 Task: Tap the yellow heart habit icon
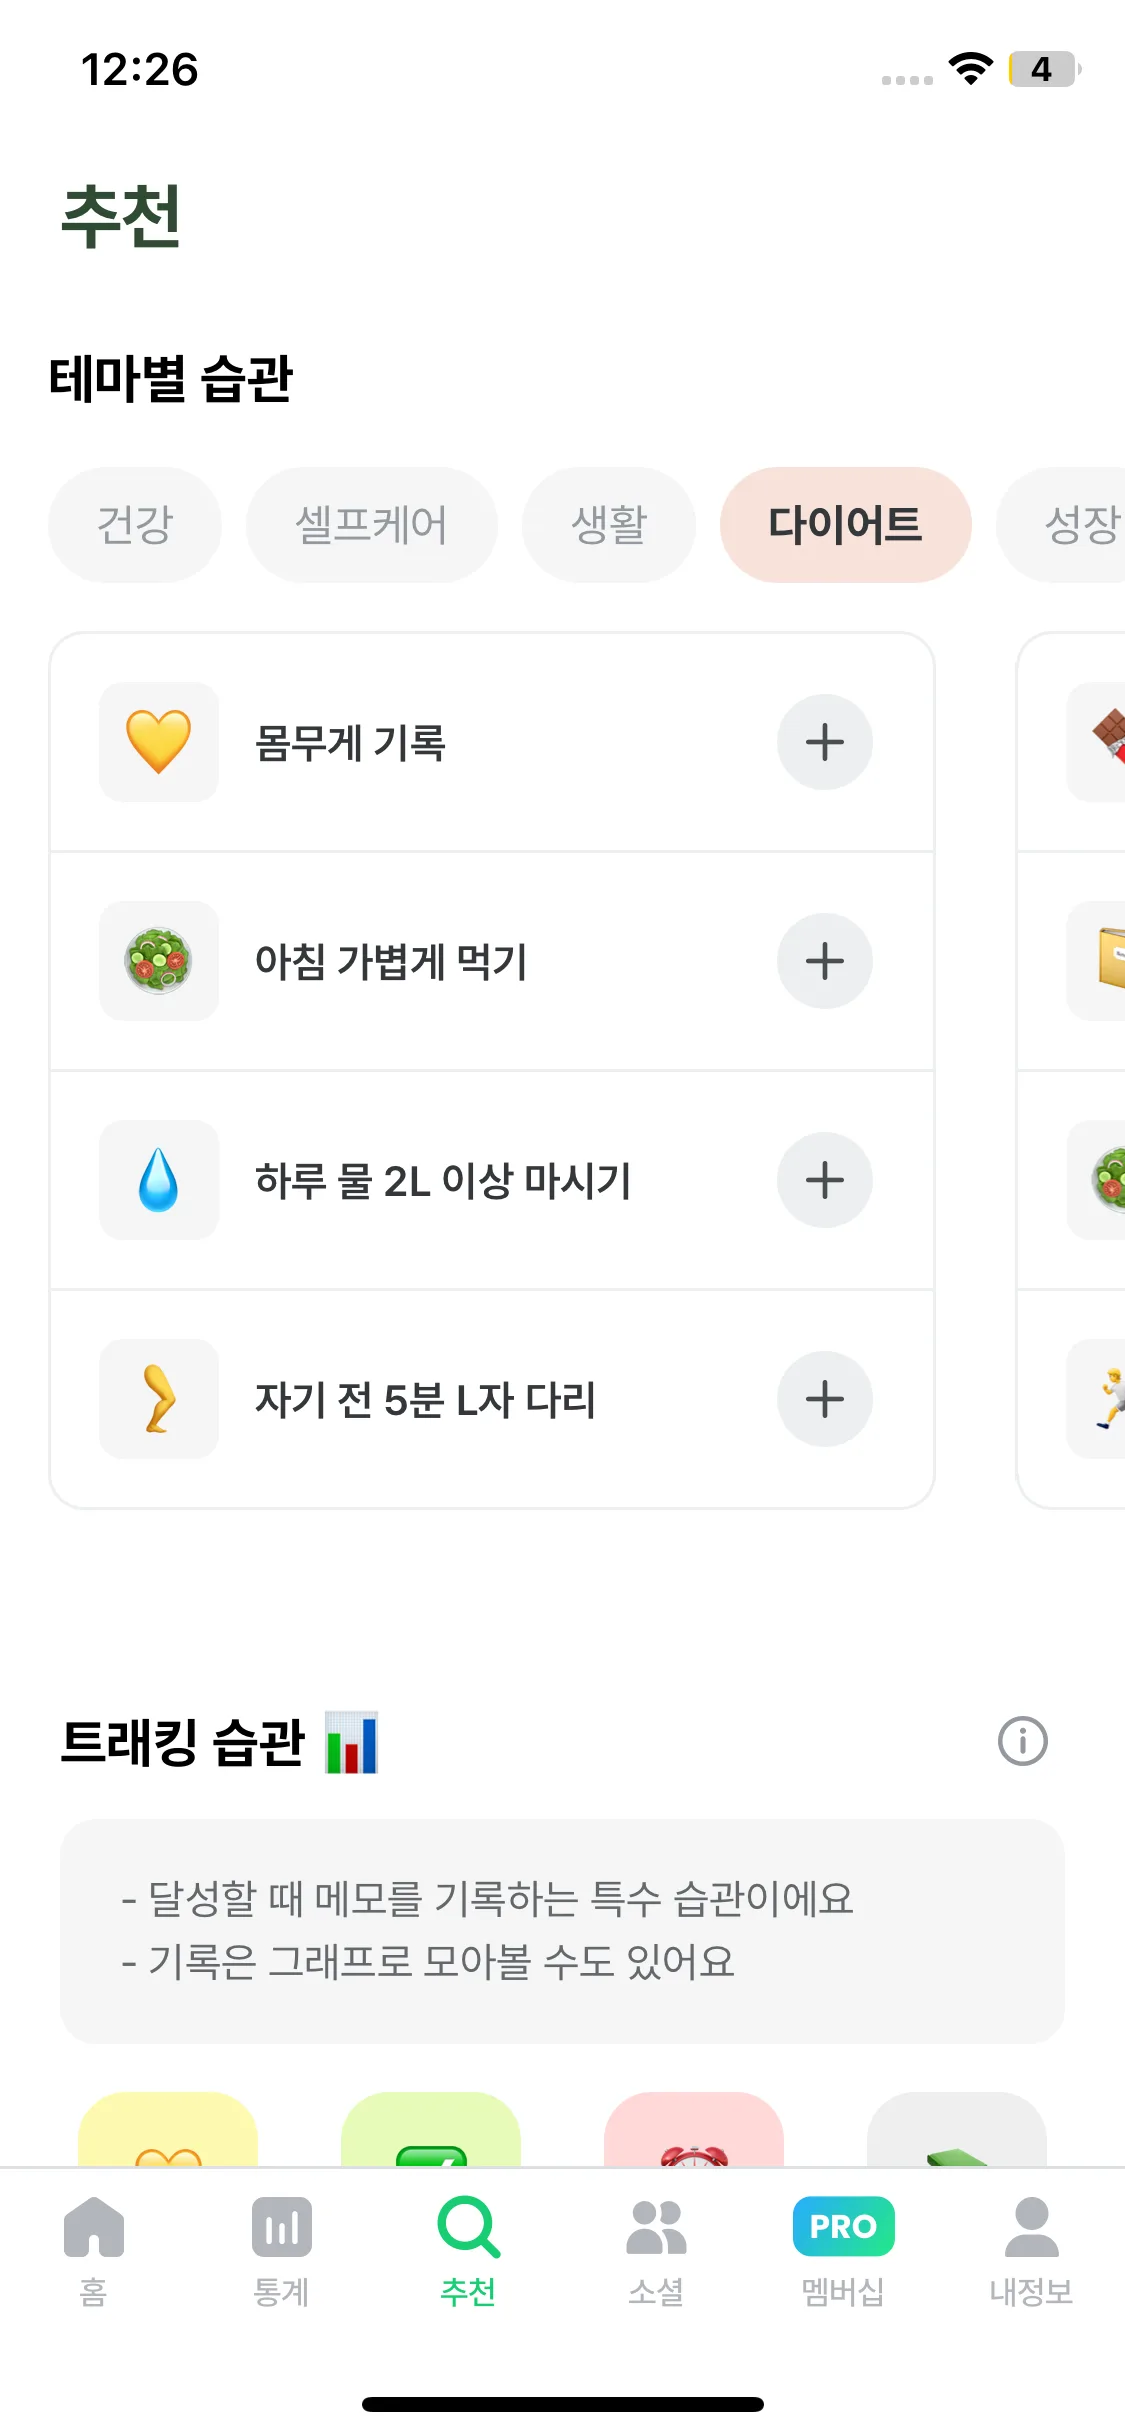point(159,742)
